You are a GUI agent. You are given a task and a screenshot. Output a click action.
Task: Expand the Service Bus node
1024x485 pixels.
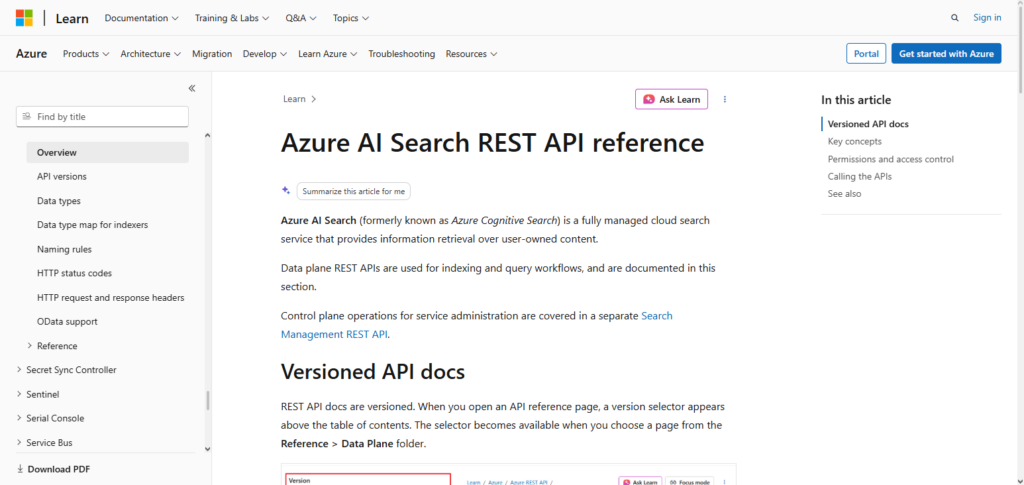[19, 443]
